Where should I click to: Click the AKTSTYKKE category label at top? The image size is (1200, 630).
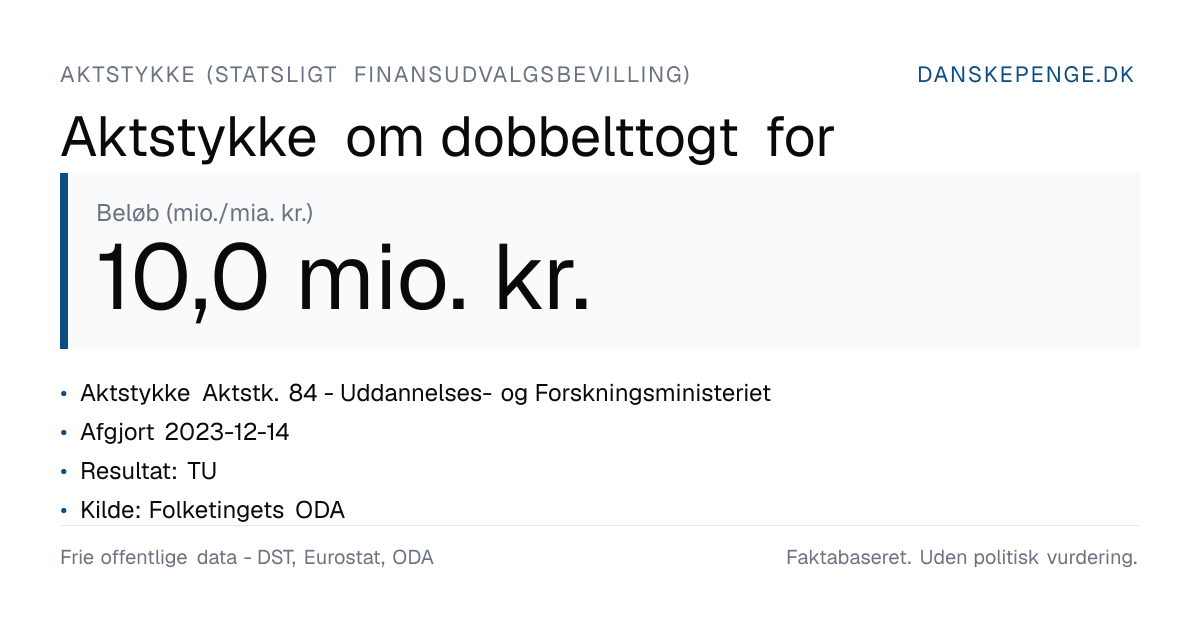(x=127, y=75)
